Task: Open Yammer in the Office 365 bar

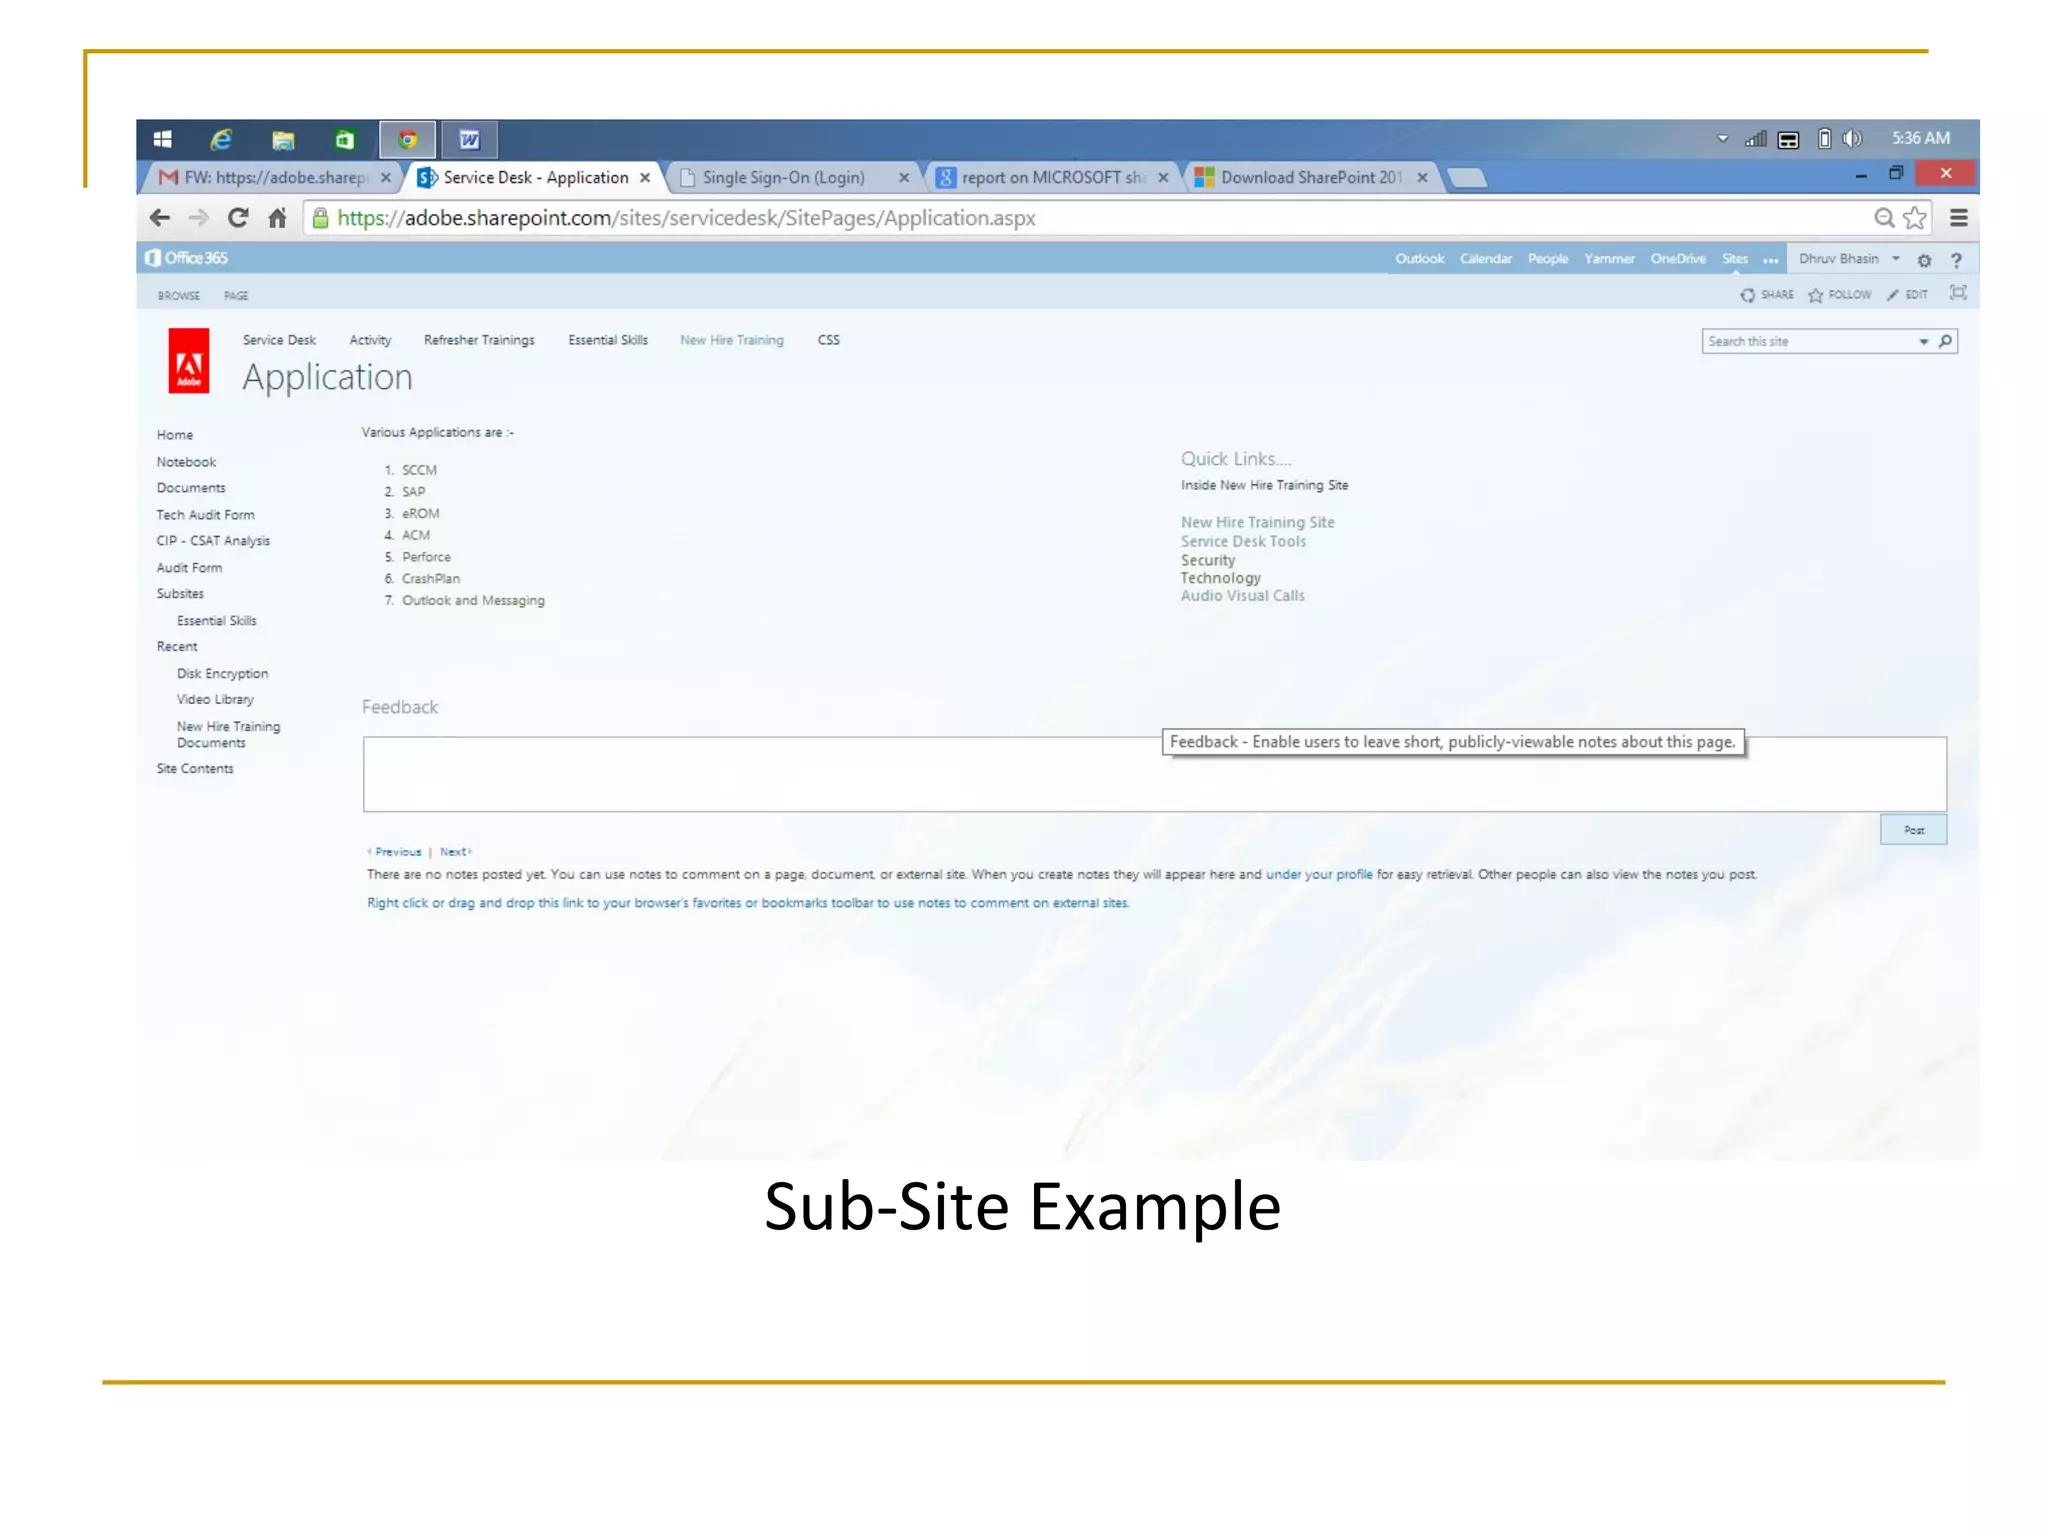Action: [1608, 259]
